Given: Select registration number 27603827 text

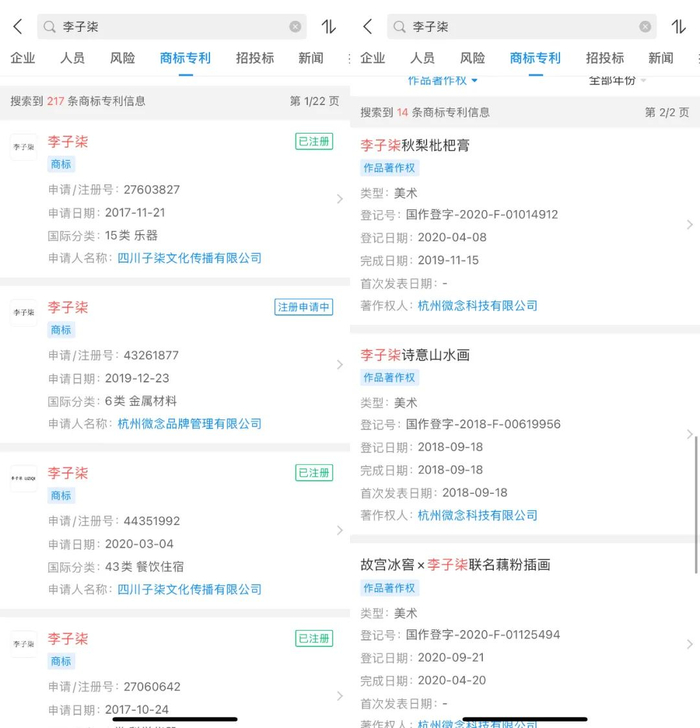Looking at the screenshot, I should click(151, 190).
